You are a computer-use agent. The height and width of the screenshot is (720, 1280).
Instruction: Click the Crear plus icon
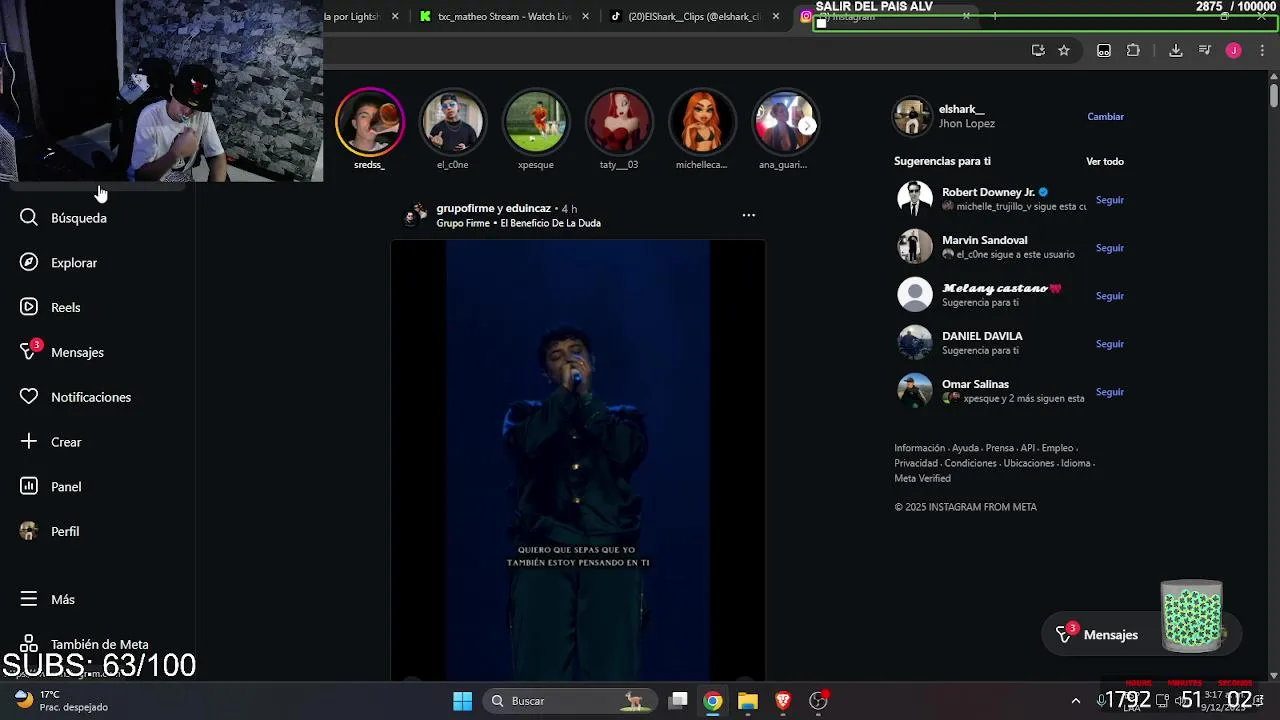click(29, 442)
